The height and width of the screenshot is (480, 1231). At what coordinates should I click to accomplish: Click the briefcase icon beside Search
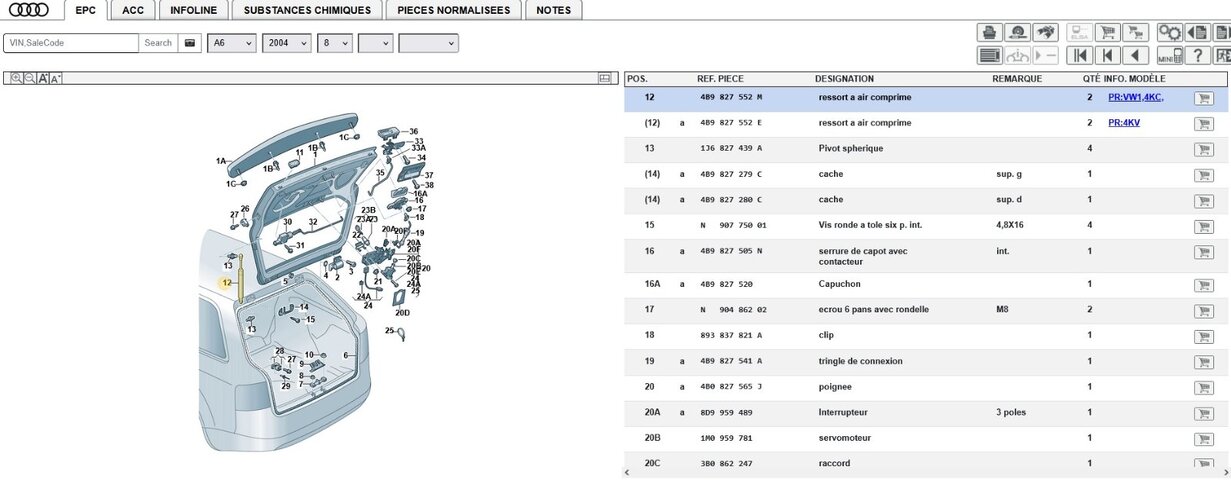point(190,43)
